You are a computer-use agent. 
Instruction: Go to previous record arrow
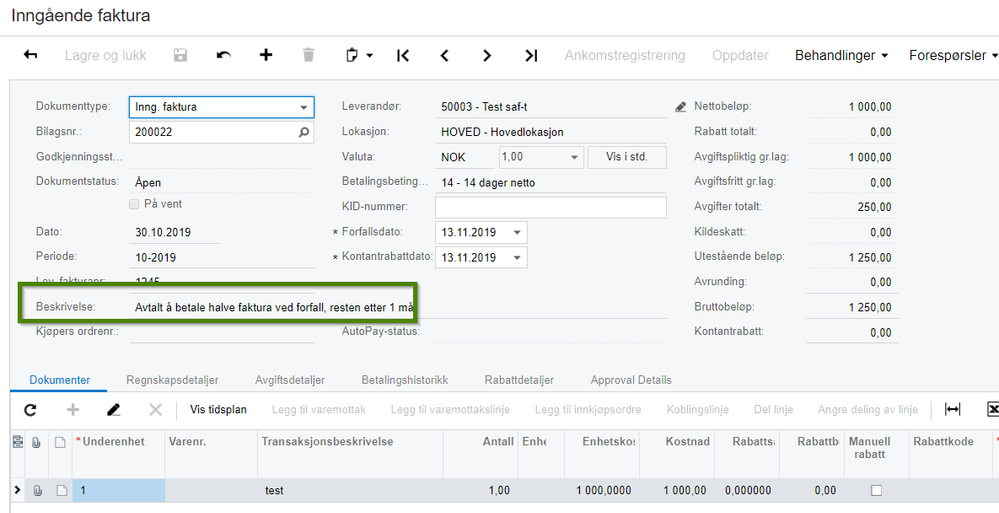(x=445, y=55)
